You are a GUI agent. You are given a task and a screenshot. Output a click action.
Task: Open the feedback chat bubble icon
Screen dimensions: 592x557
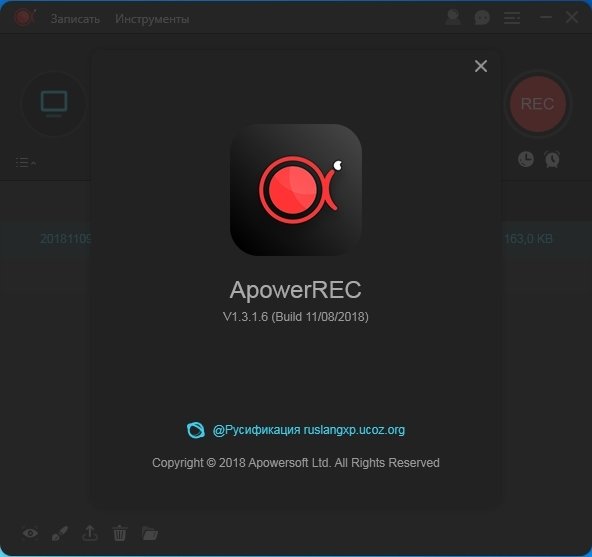tap(482, 17)
